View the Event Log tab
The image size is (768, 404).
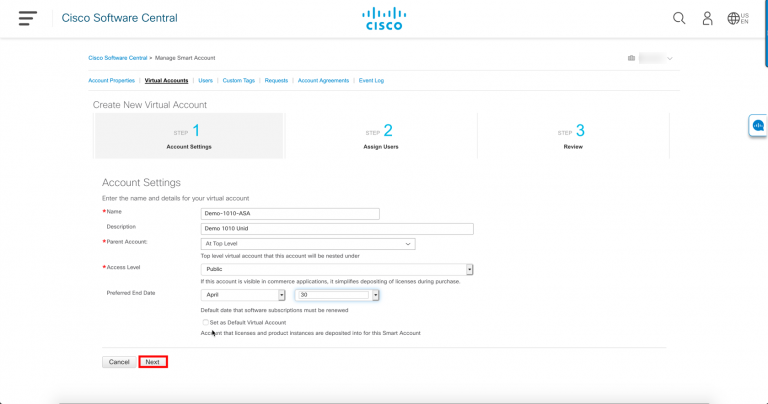(371, 80)
